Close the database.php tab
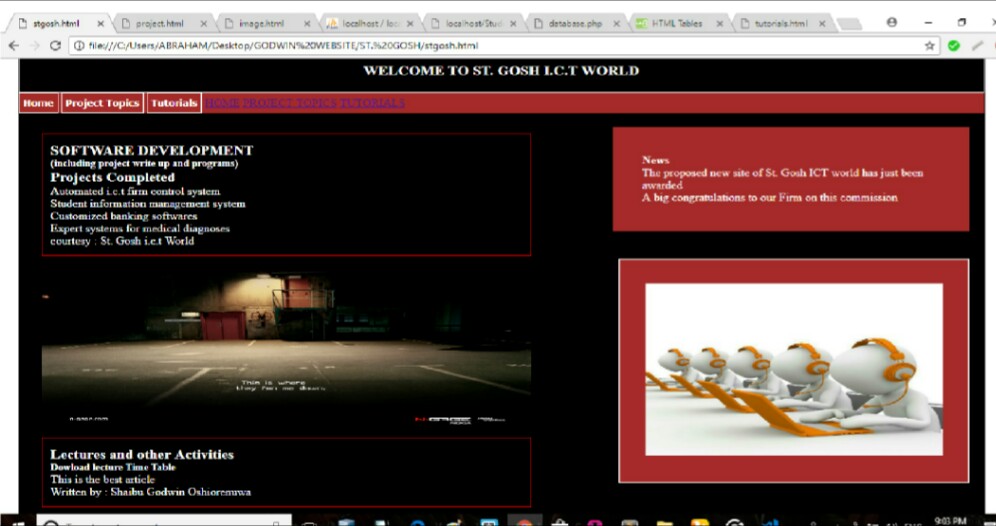996x526 pixels. point(616,24)
